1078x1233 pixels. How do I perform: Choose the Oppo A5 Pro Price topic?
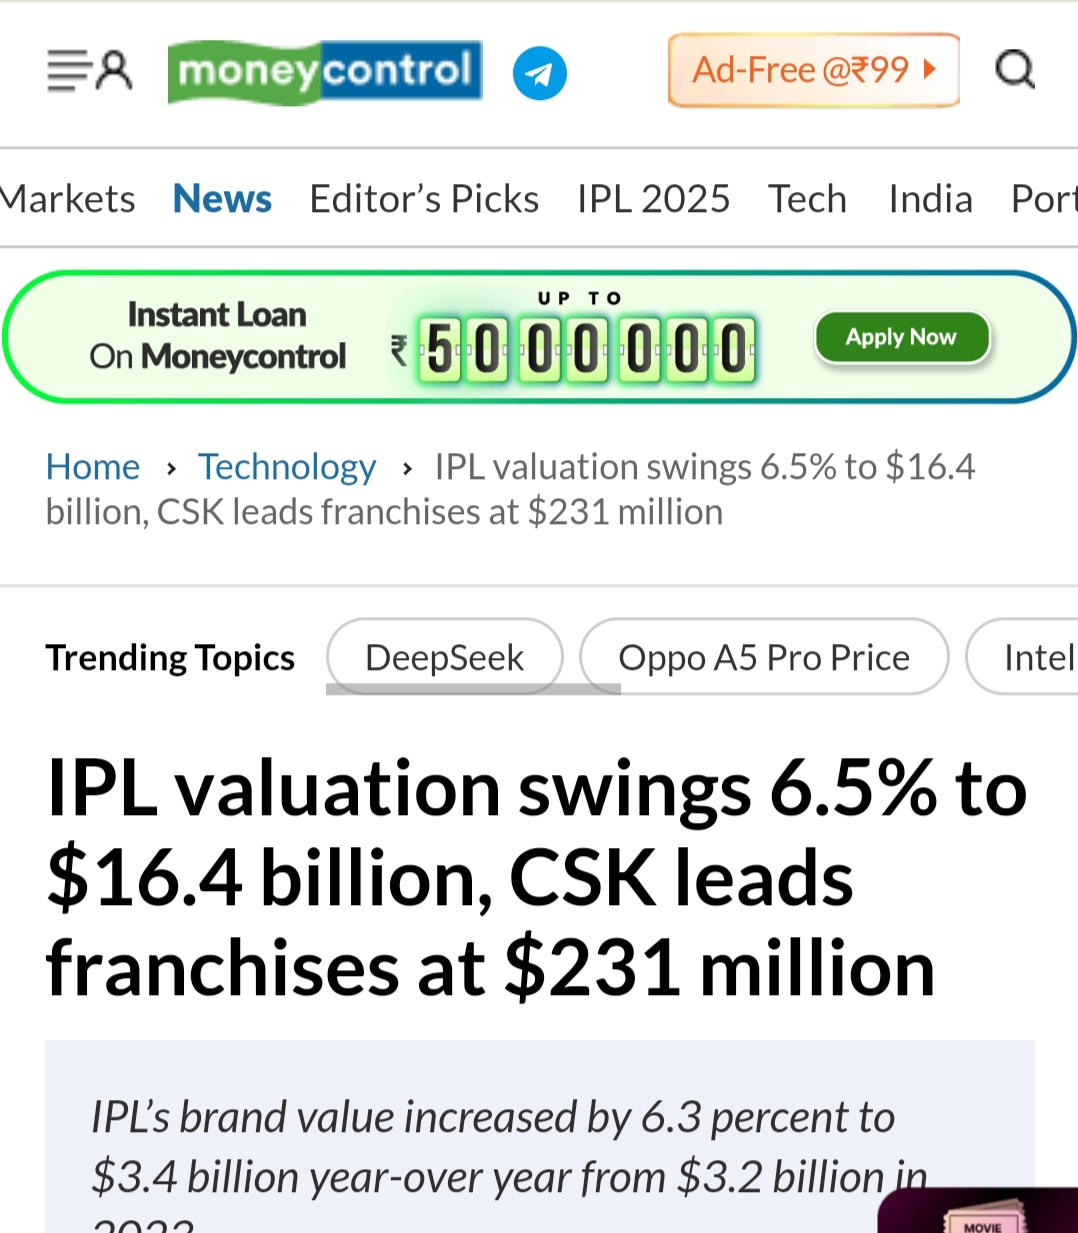click(x=764, y=657)
